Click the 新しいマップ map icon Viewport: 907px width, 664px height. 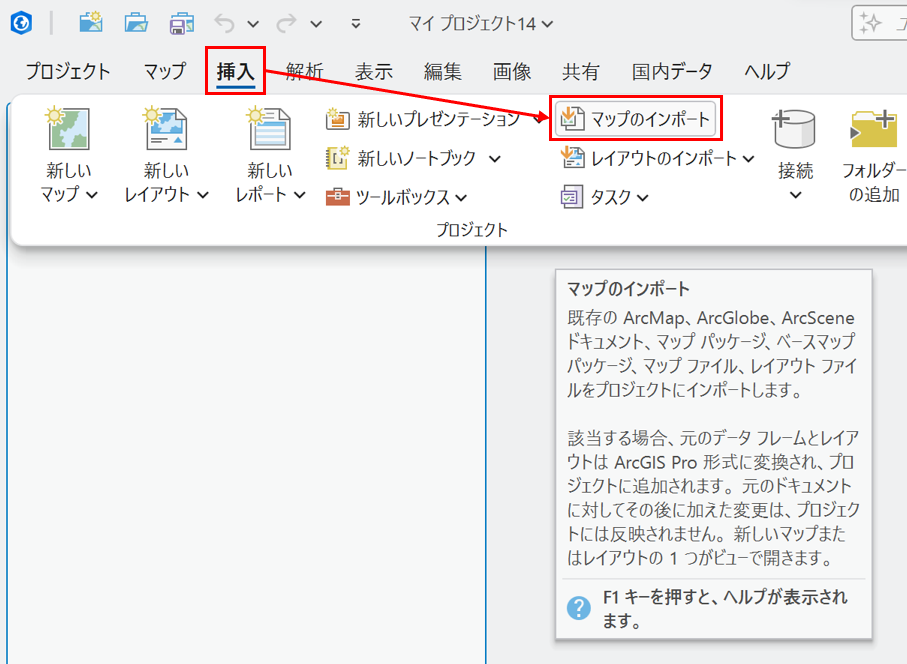68,127
